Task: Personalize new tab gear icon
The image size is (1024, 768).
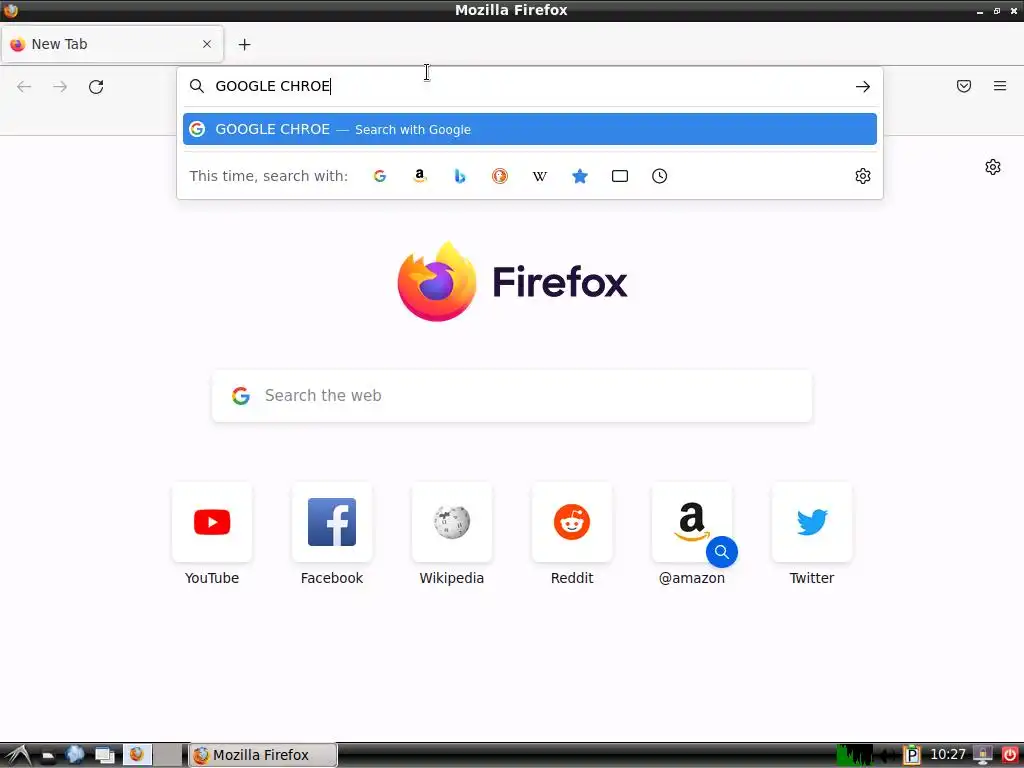Action: (x=993, y=167)
